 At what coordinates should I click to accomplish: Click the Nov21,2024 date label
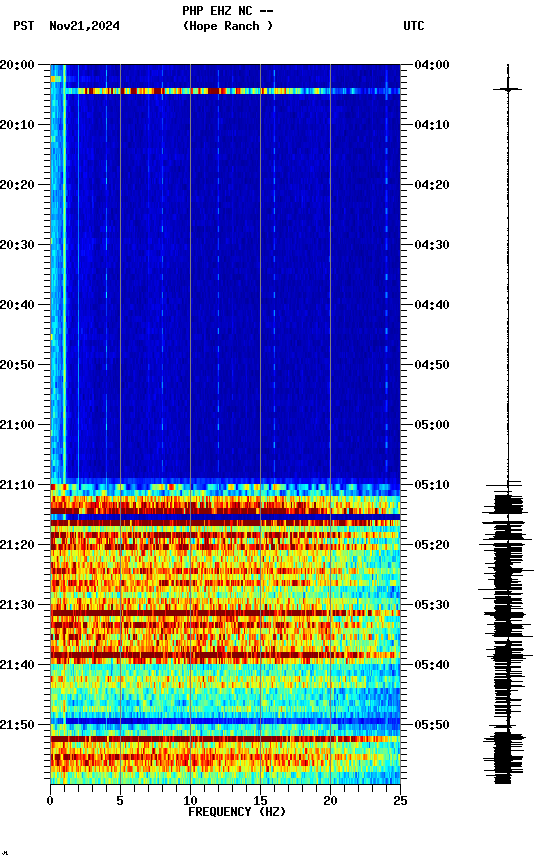pyautogui.click(x=84, y=26)
